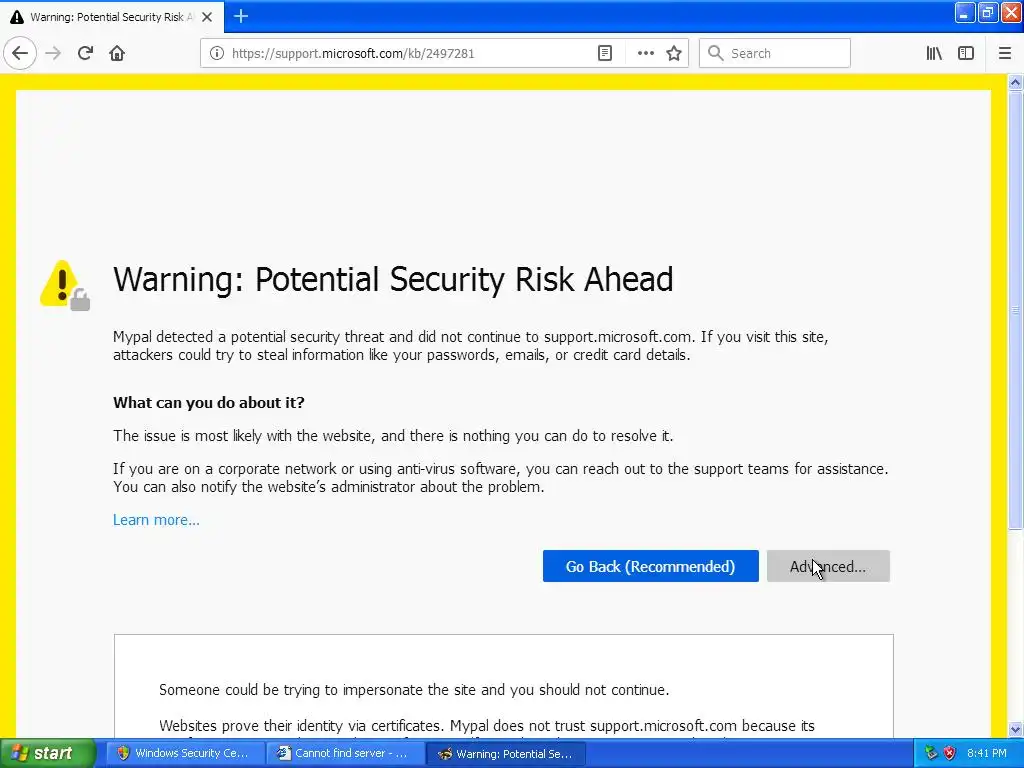Go to the home page icon
The width and height of the screenshot is (1024, 768).
coord(117,53)
